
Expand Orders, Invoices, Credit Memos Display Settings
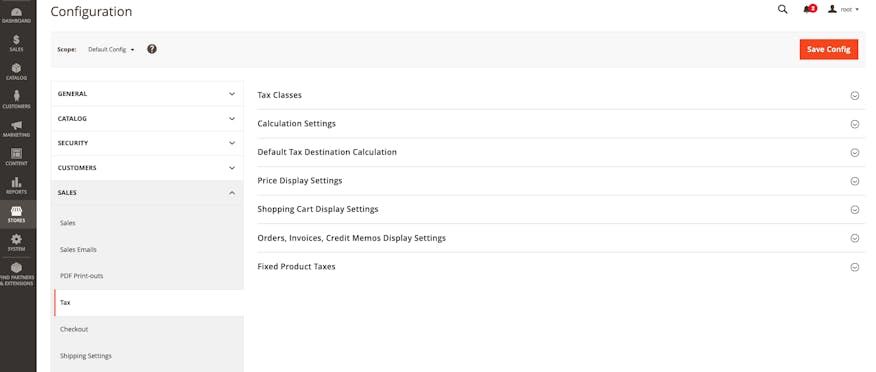[x=560, y=238]
